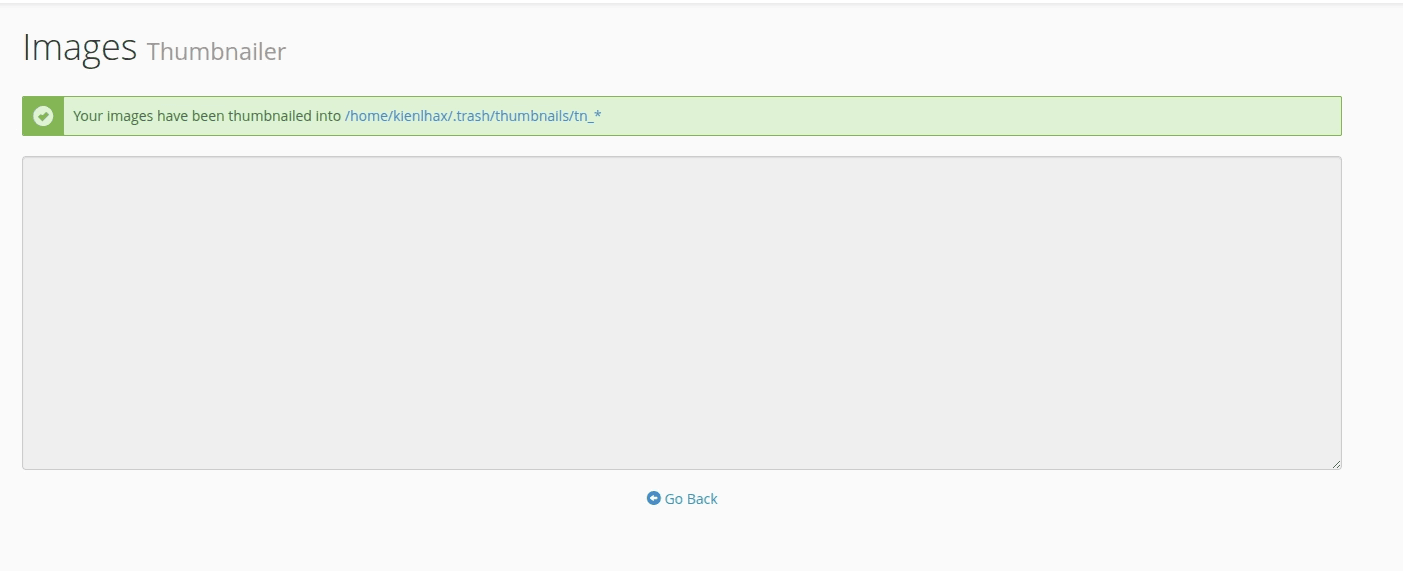Click the Go Back link

(682, 498)
